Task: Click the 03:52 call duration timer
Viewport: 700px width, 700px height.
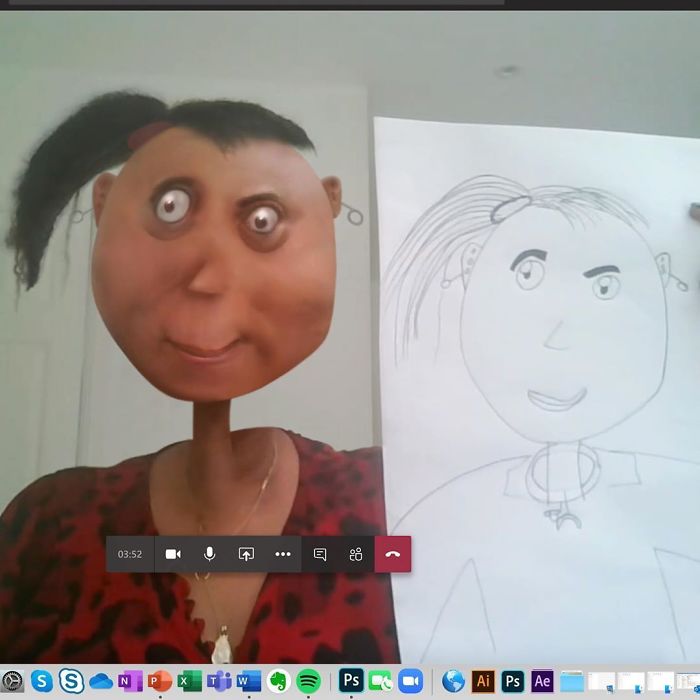Action: pos(130,554)
